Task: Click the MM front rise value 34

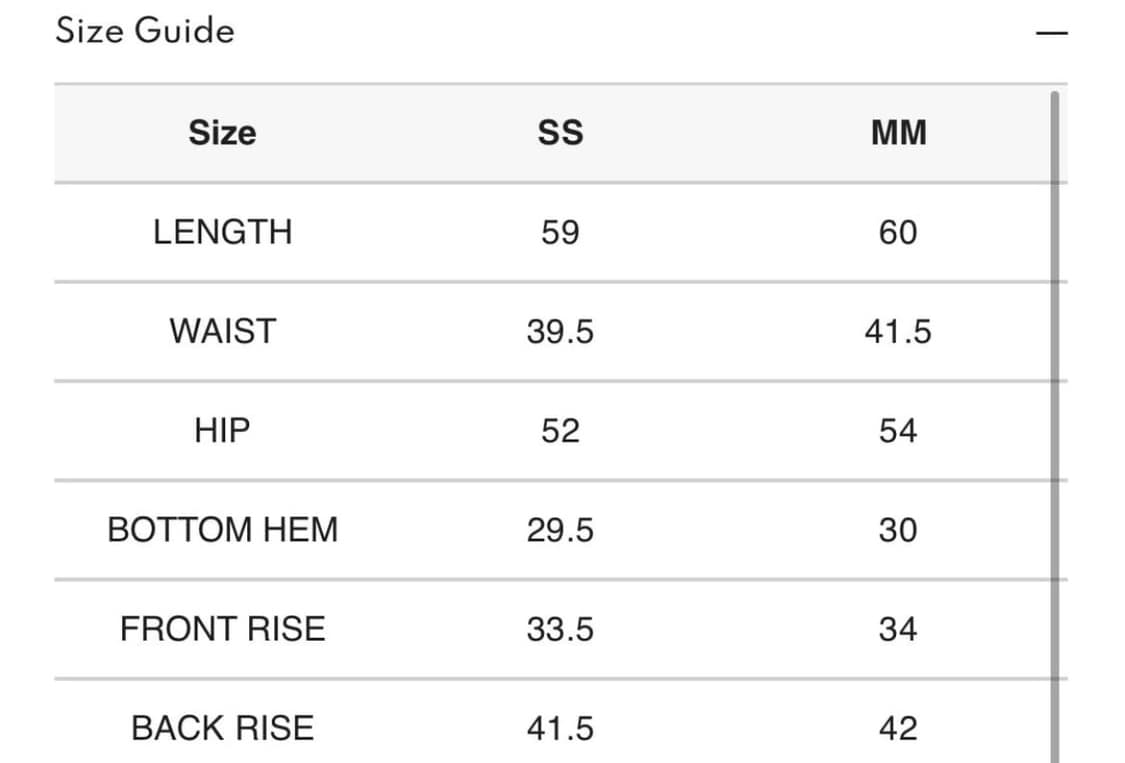Action: [x=898, y=629]
